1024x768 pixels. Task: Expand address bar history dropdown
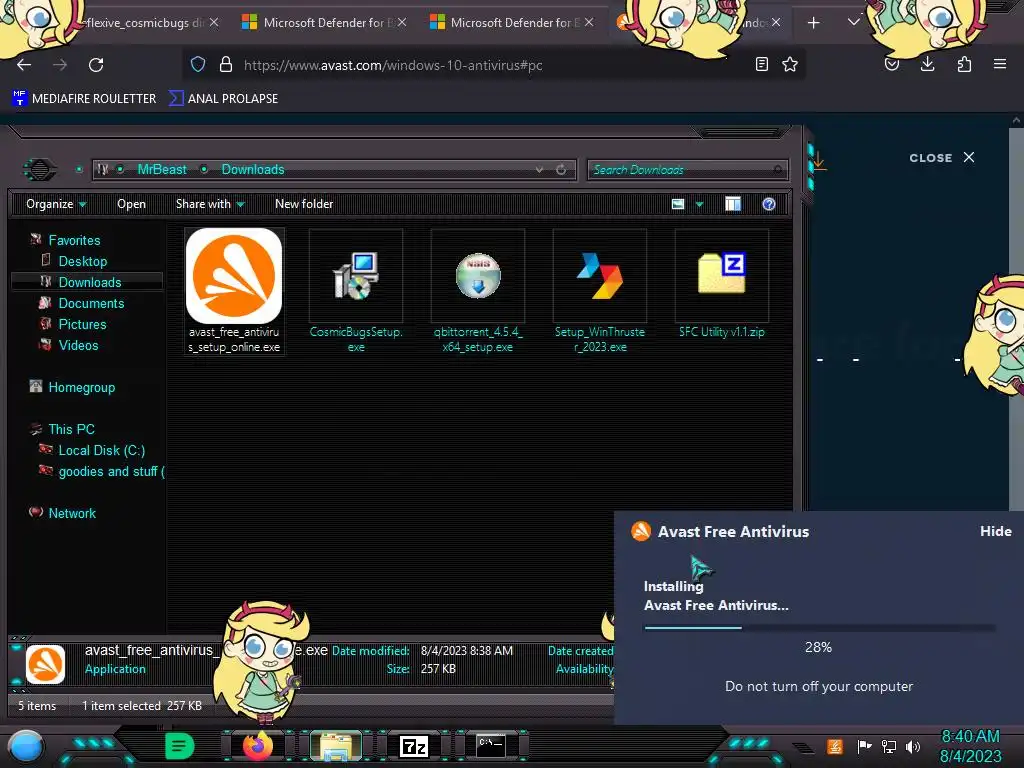click(539, 170)
